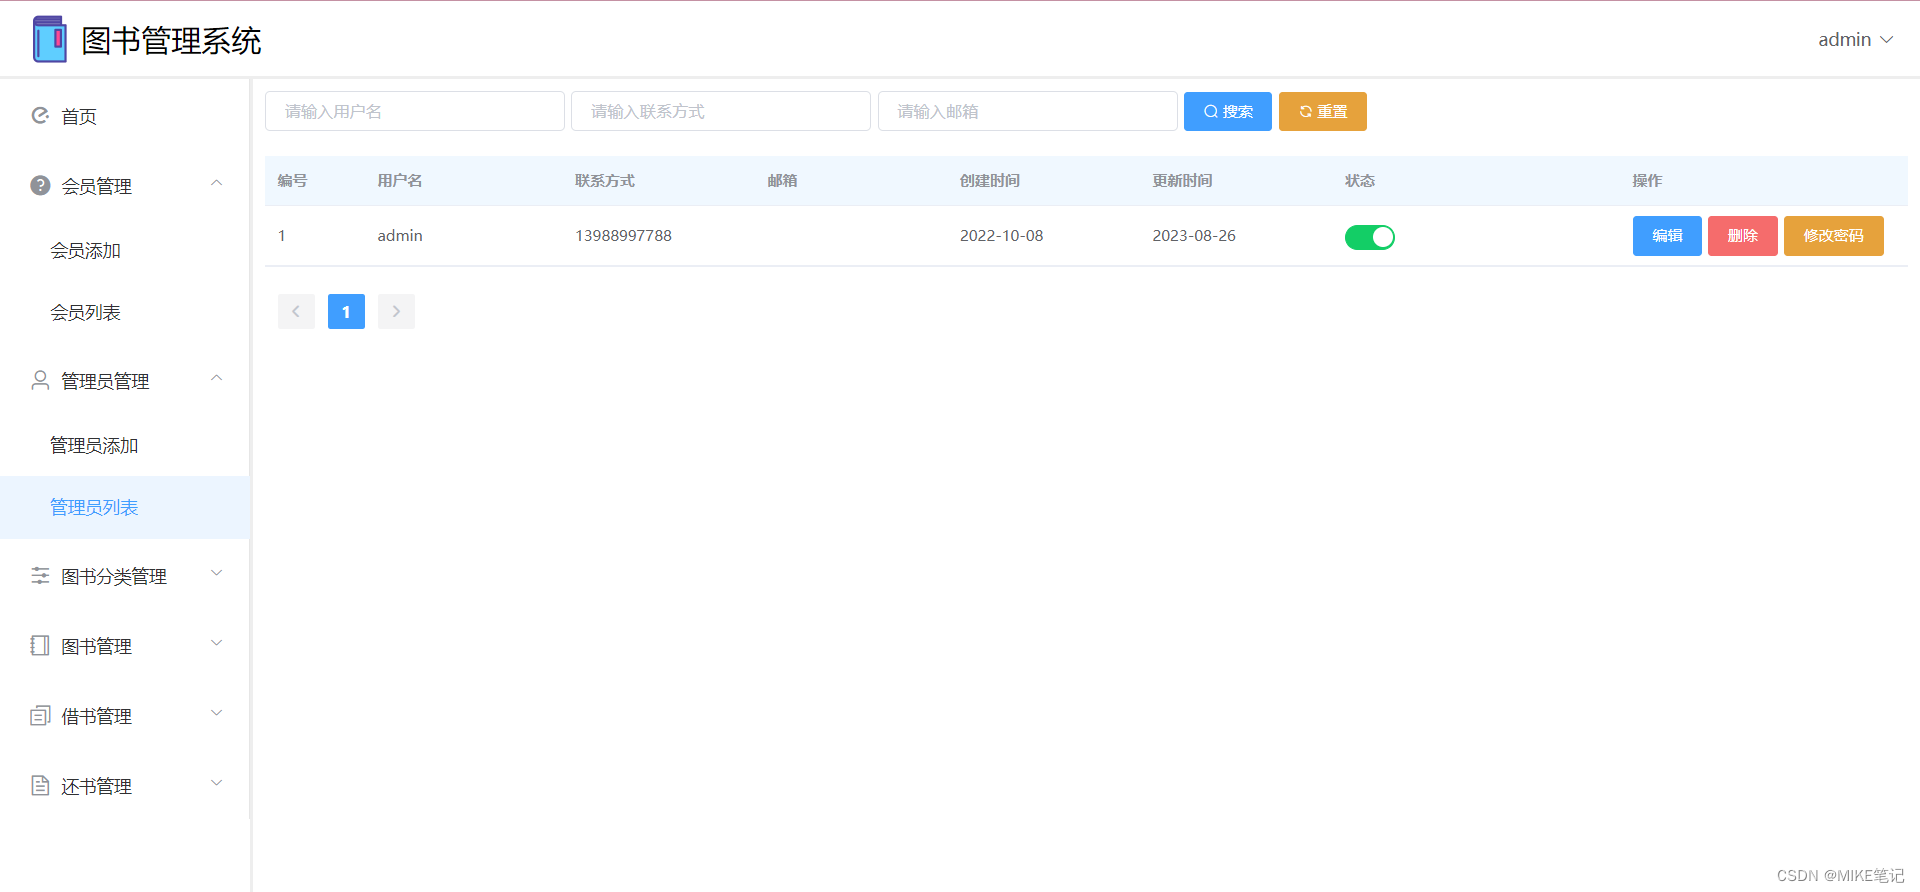Go to 首页 menu item
The width and height of the screenshot is (1920, 892).
(125, 116)
